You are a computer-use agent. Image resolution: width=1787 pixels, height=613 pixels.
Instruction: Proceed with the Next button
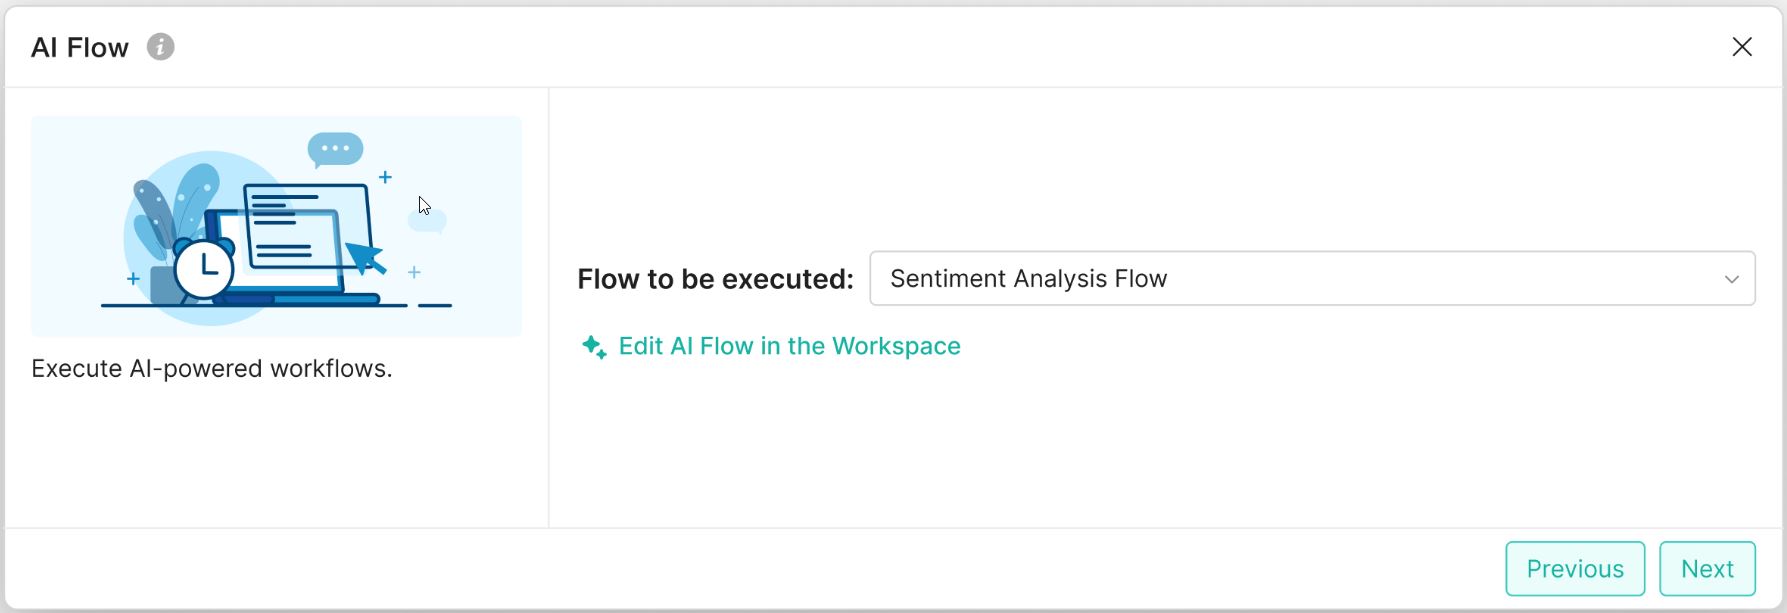pyautogui.click(x=1706, y=568)
